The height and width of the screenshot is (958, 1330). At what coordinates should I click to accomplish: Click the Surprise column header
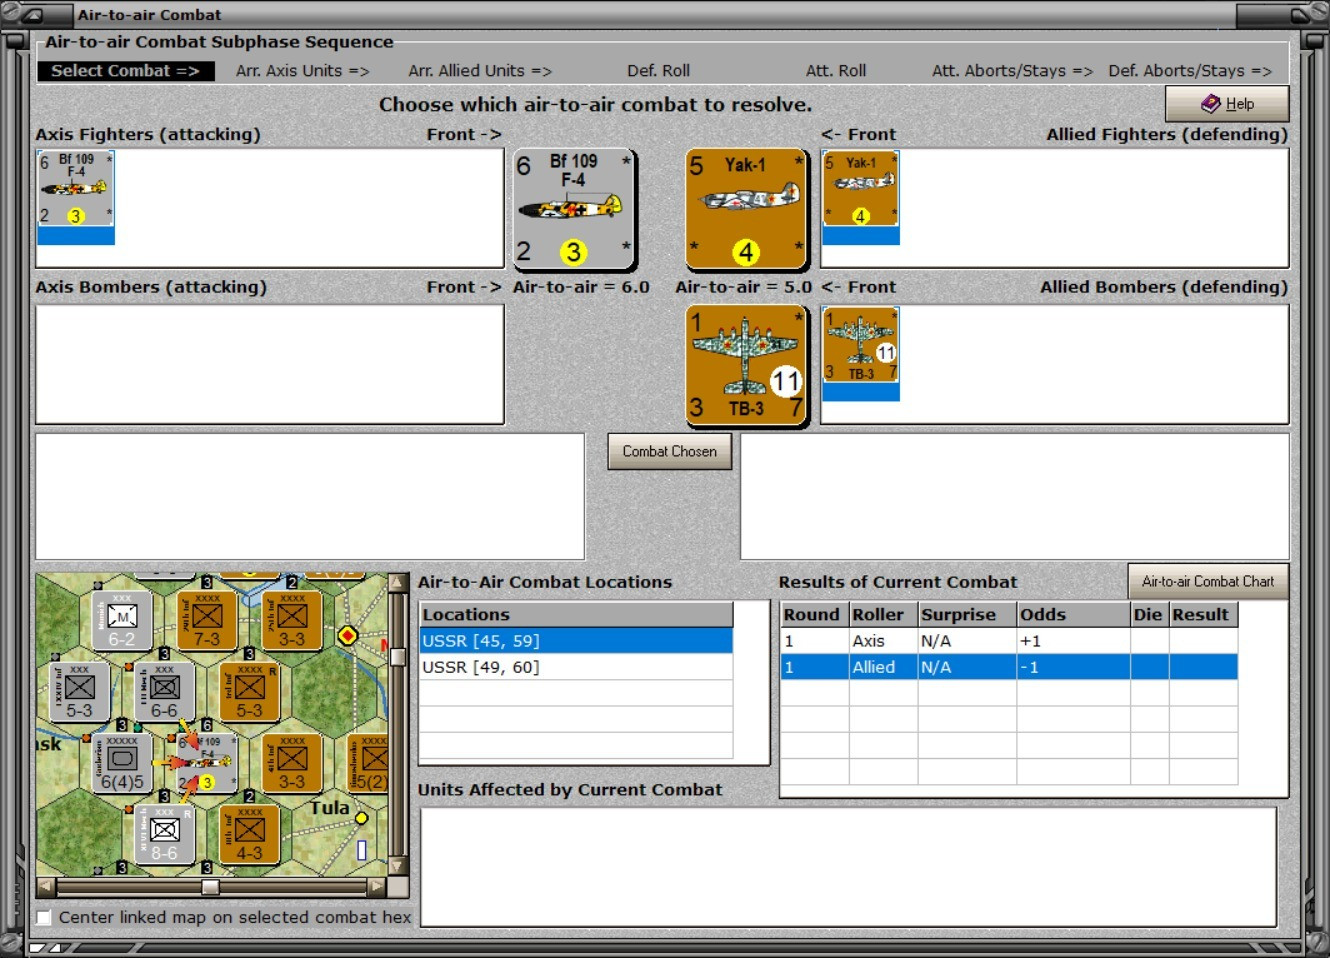(967, 614)
